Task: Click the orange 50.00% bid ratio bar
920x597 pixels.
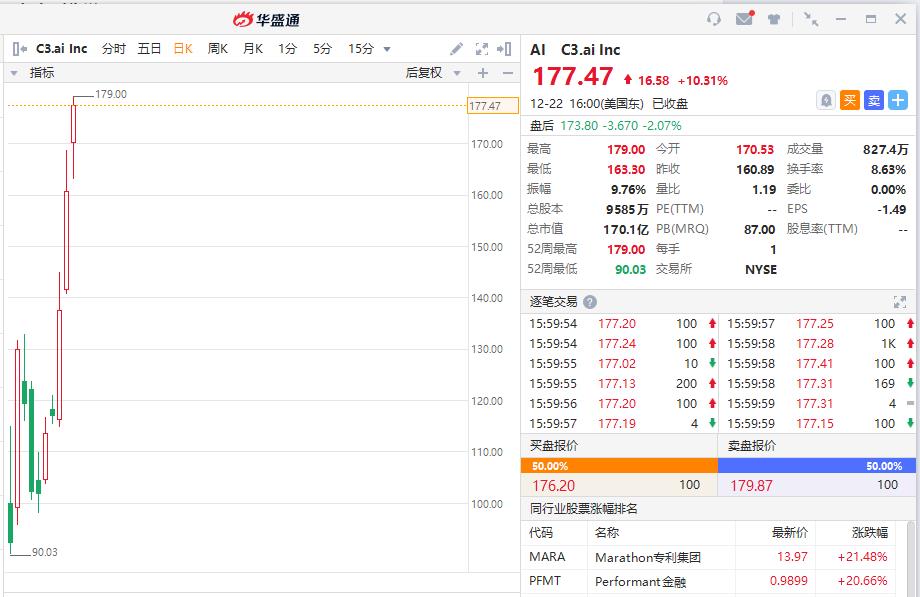Action: tap(619, 466)
